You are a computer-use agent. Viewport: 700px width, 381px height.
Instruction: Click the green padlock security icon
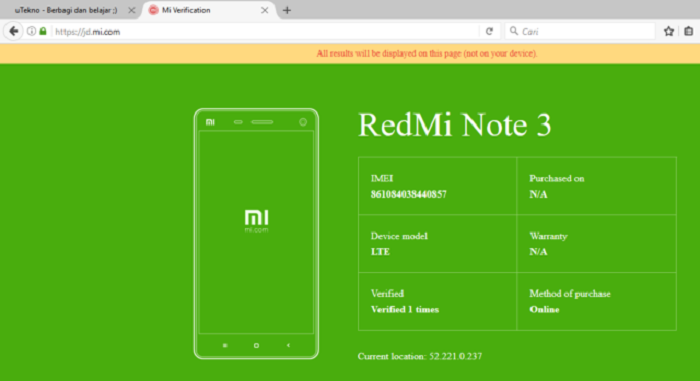tap(43, 31)
